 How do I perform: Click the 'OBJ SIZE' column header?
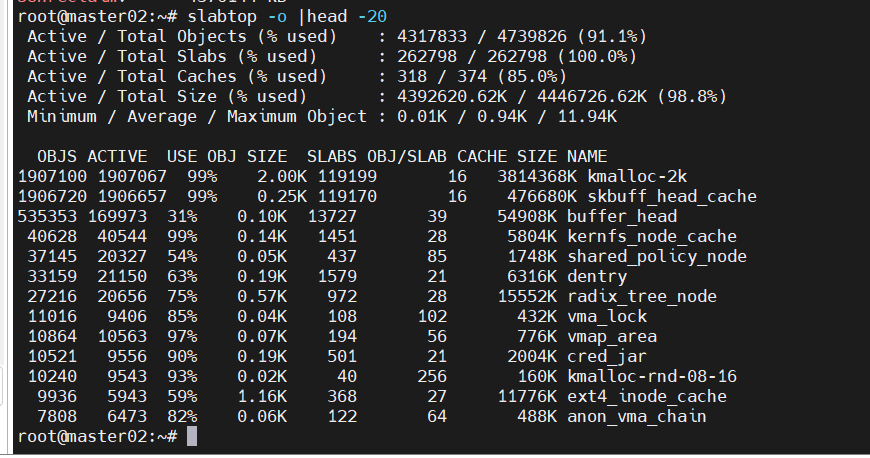click(x=247, y=157)
